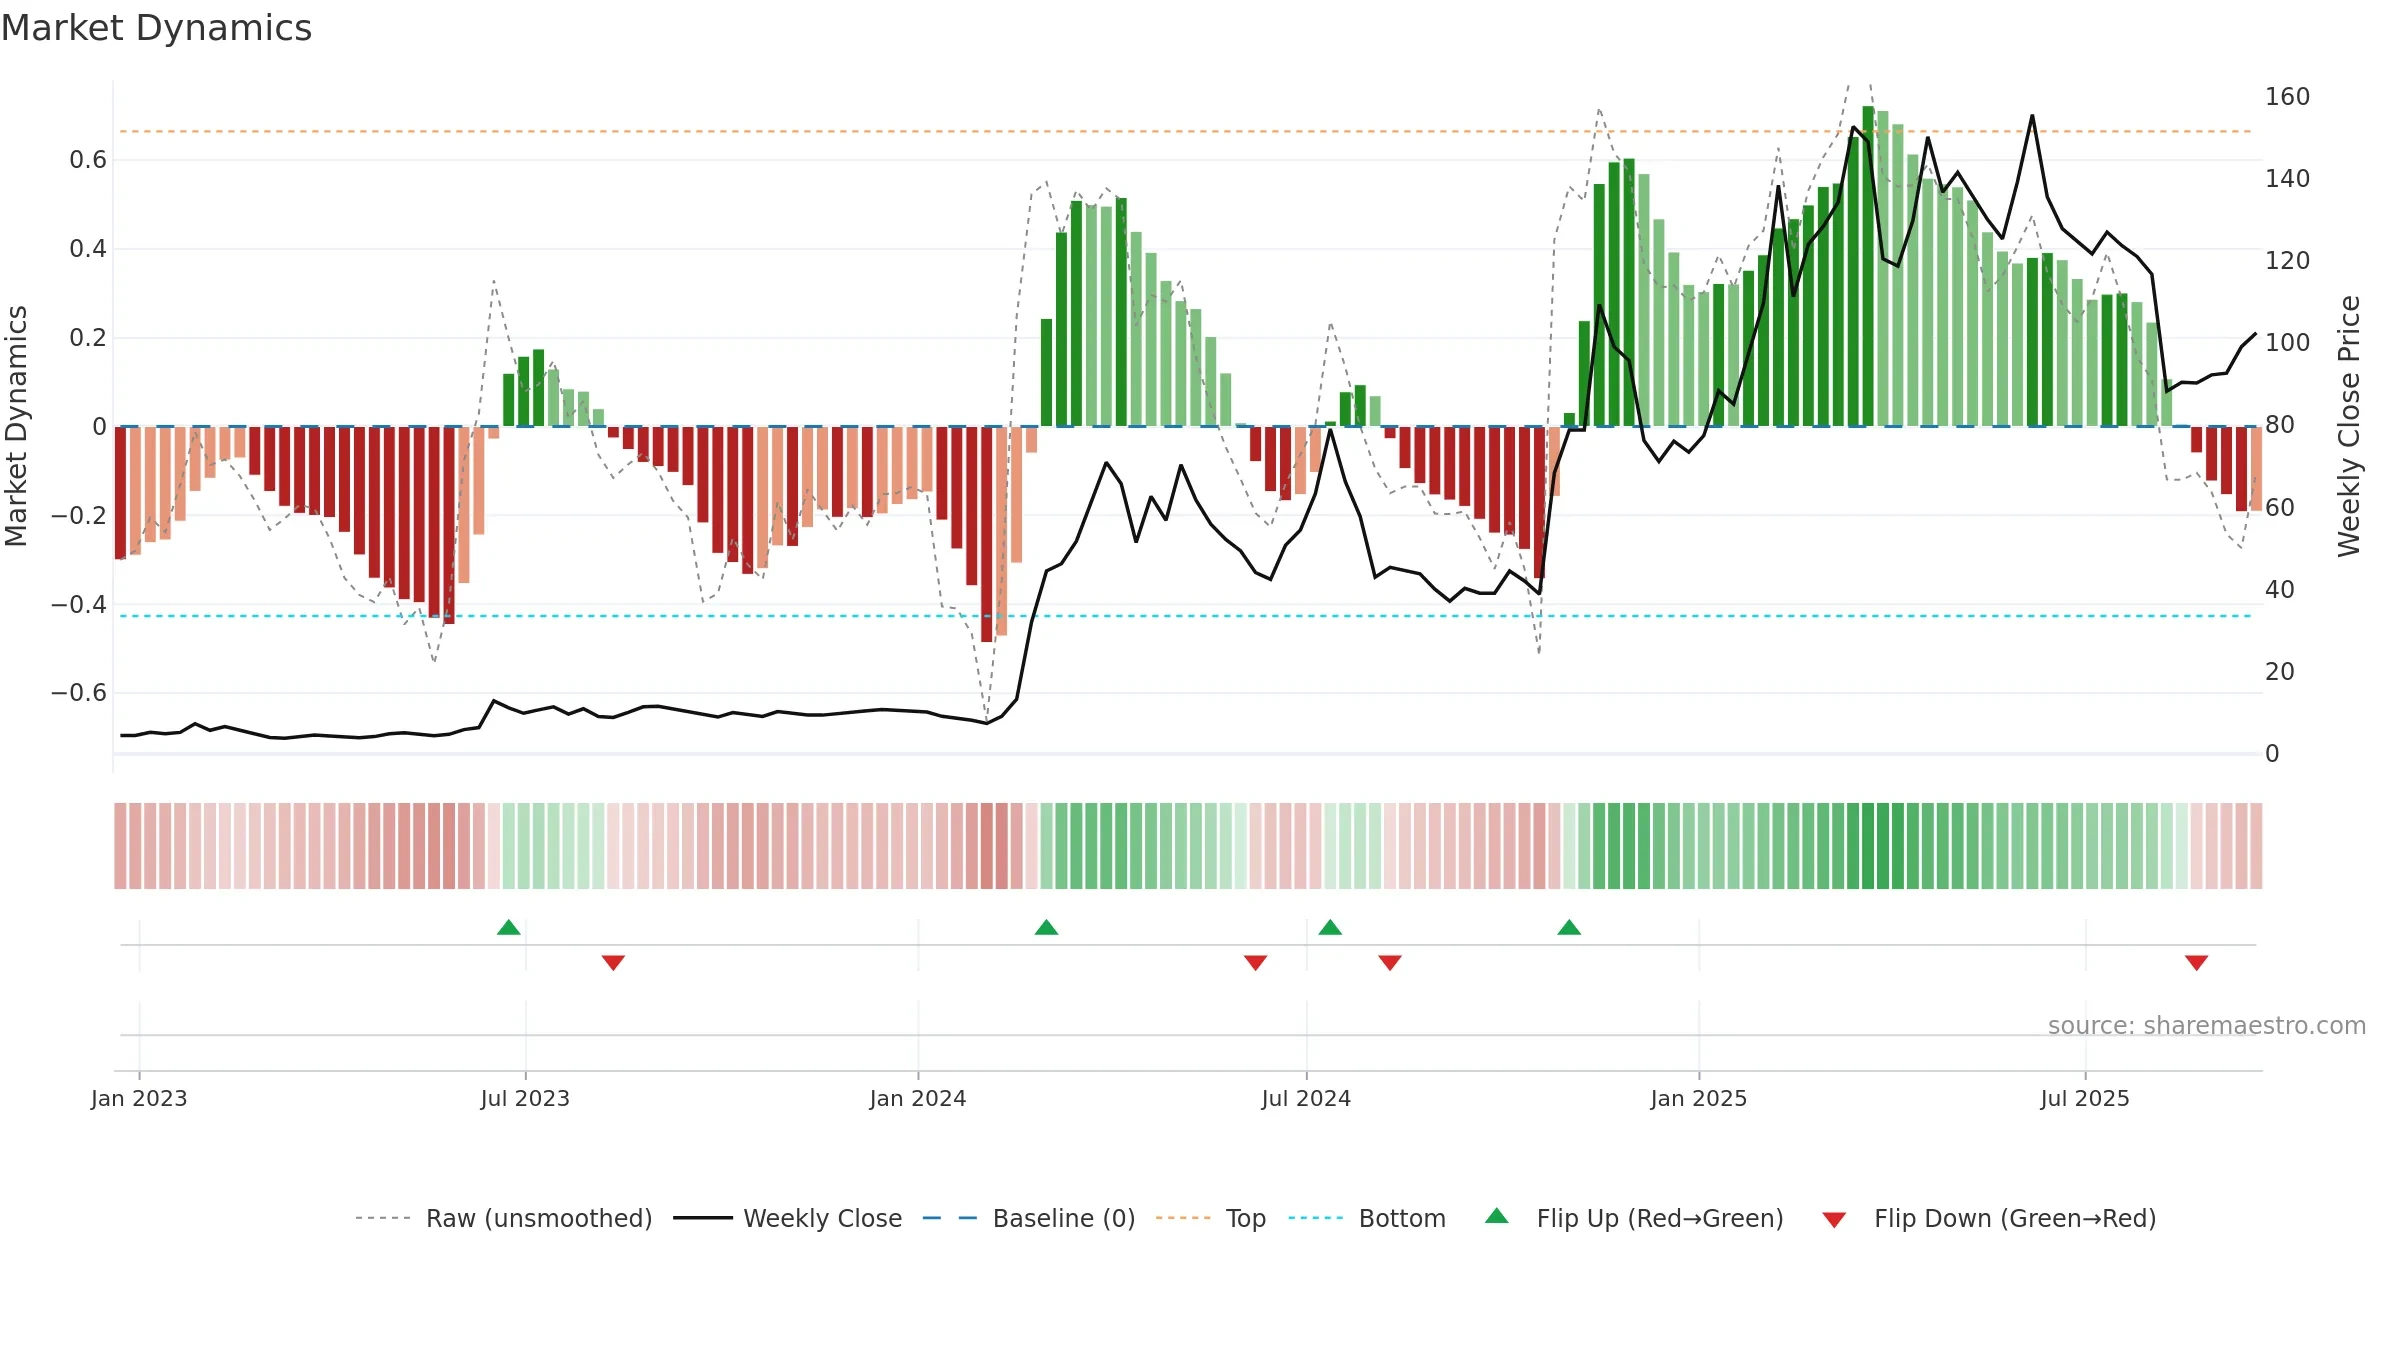Image resolution: width=2400 pixels, height=1350 pixels.
Task: Click the 120 tick on price axis
Action: coord(2288,261)
